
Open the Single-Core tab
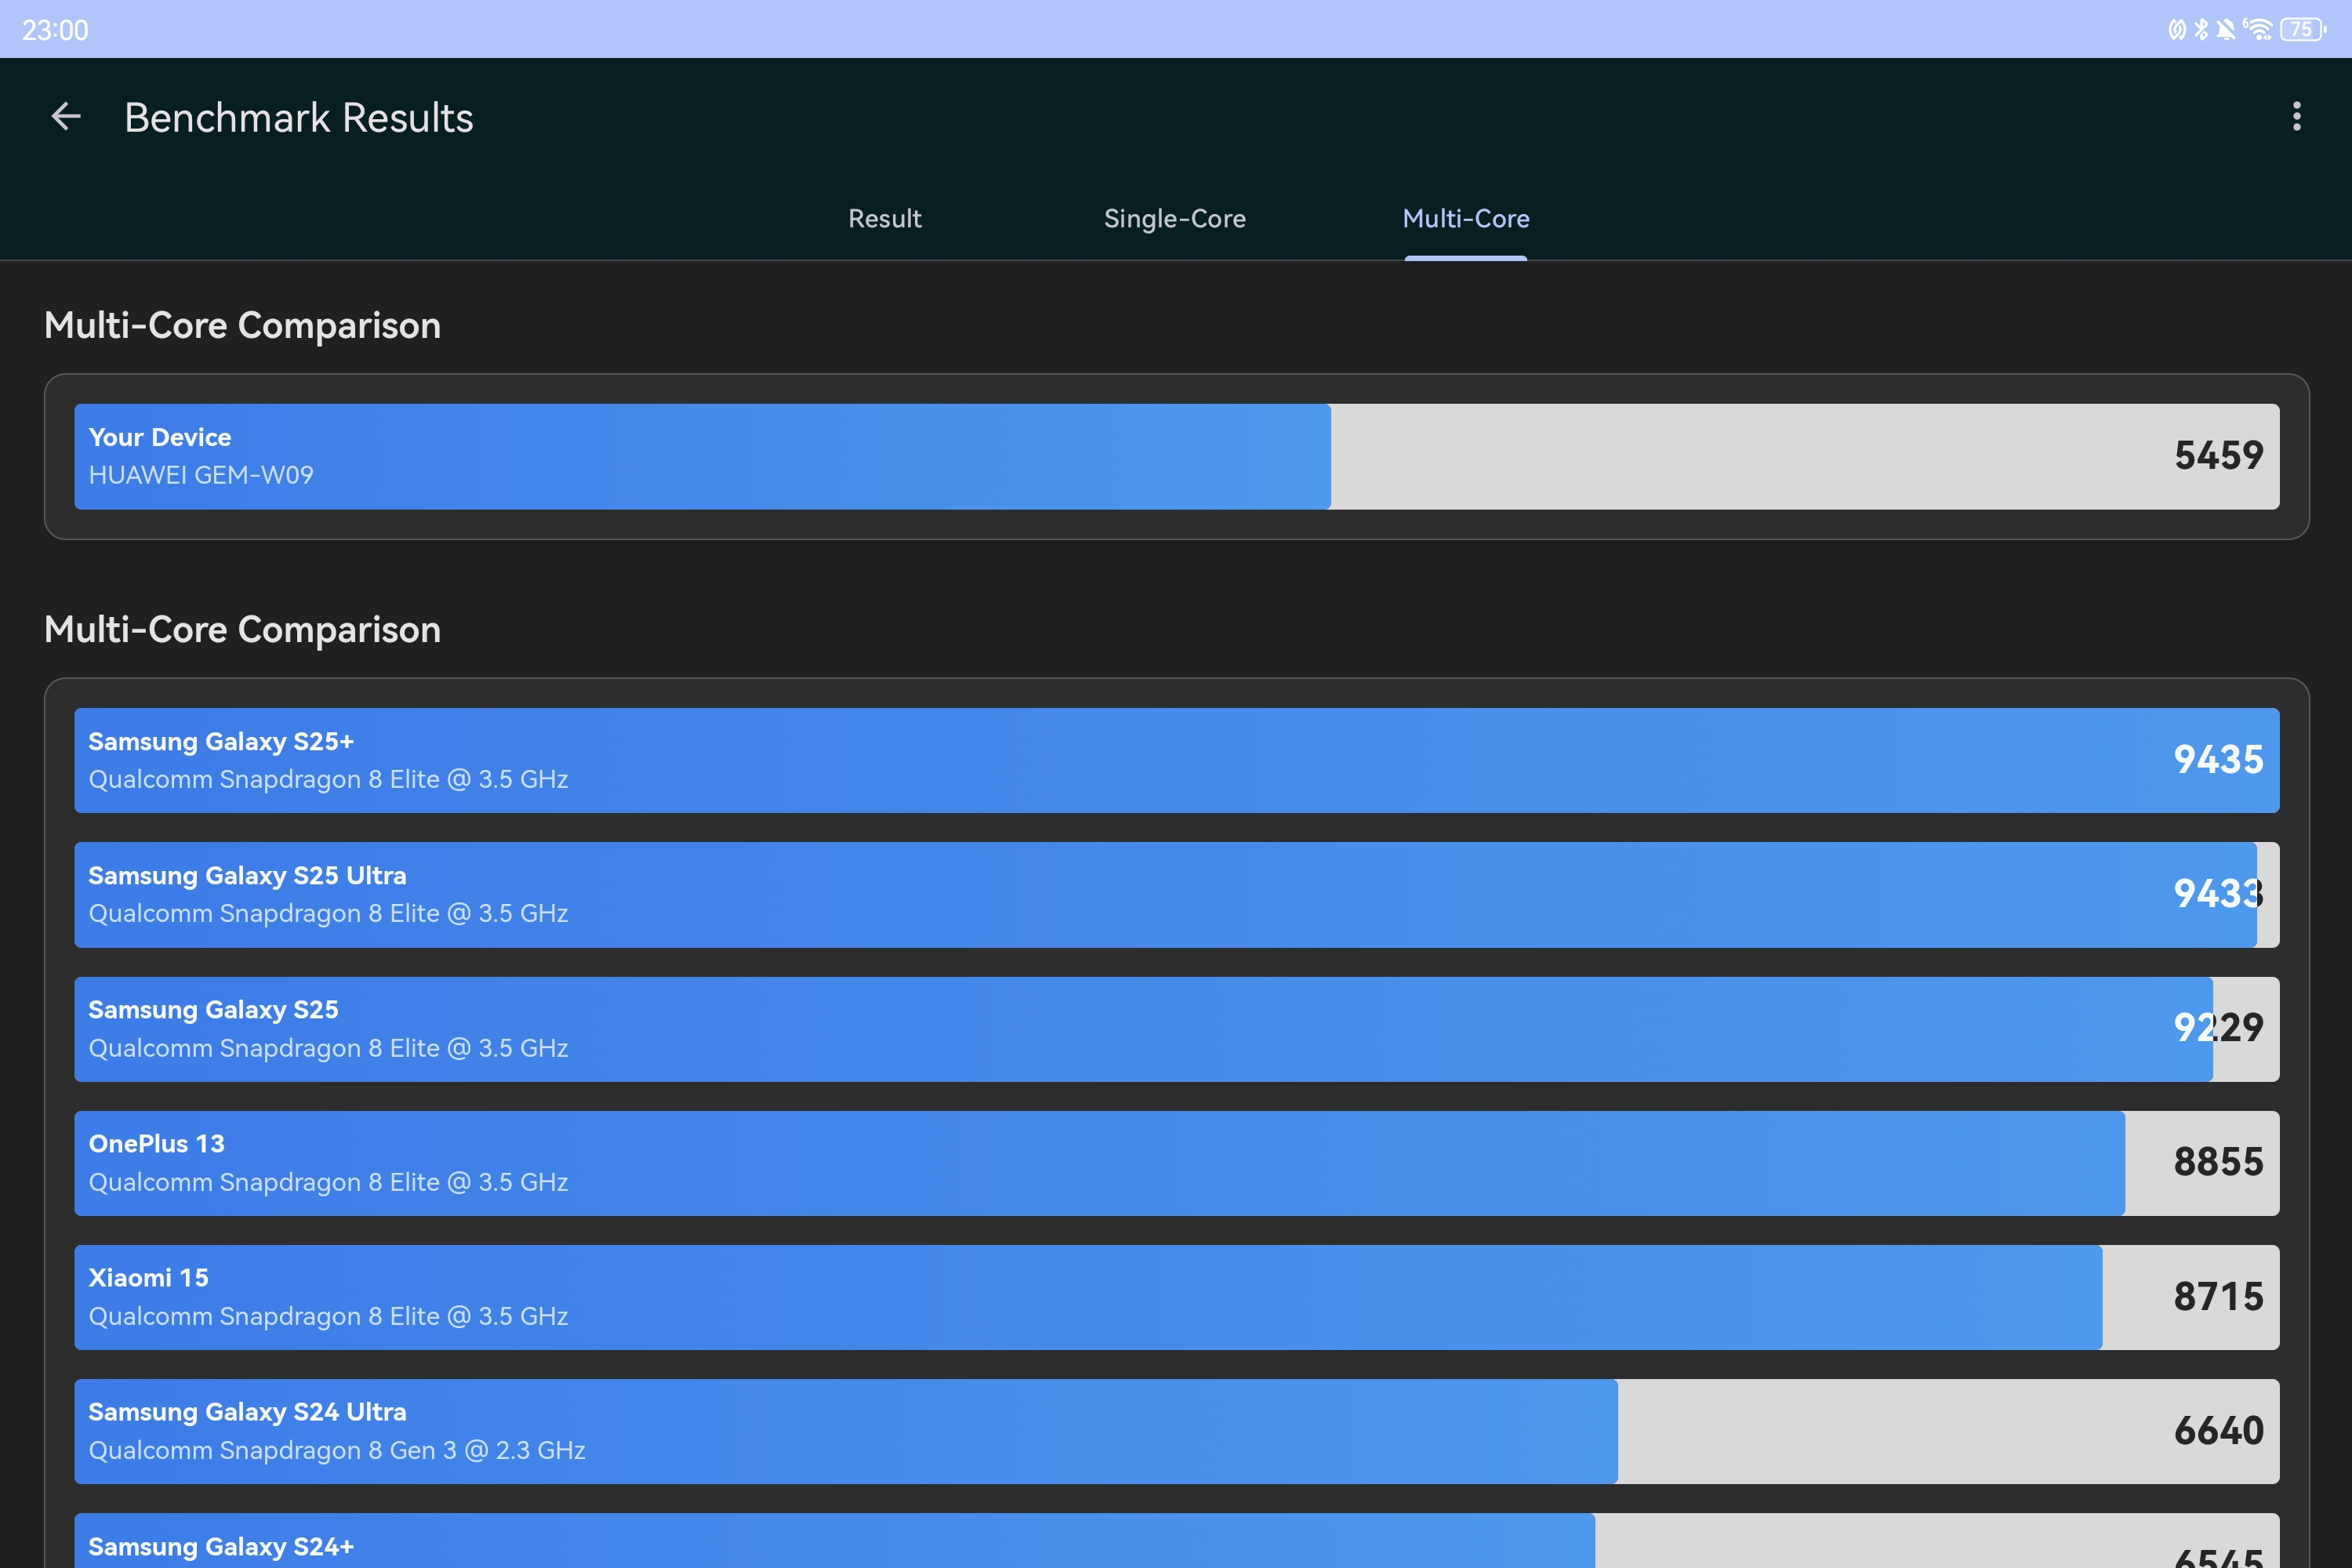tap(1175, 219)
